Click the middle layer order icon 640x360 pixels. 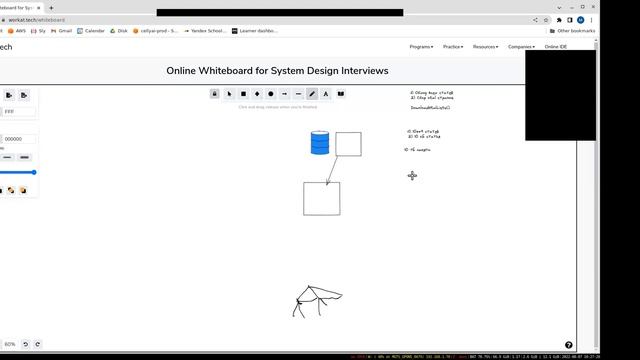coord(11,190)
